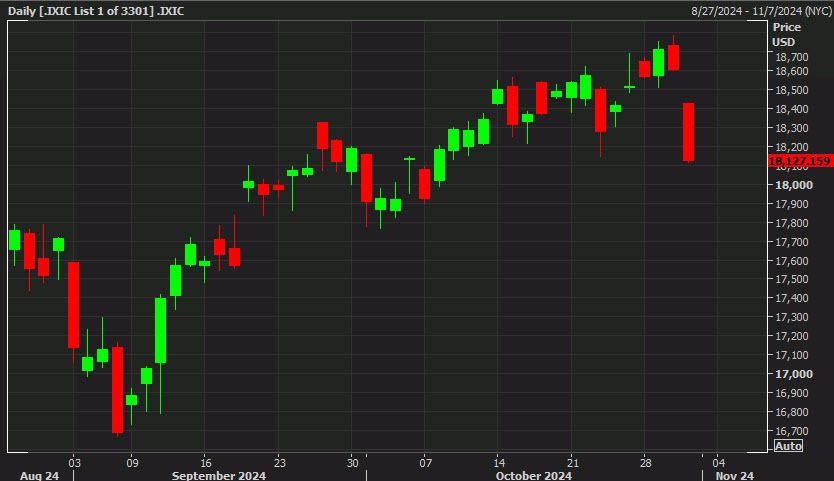
Task: Click the 16 date tick label
Action: pyautogui.click(x=206, y=463)
